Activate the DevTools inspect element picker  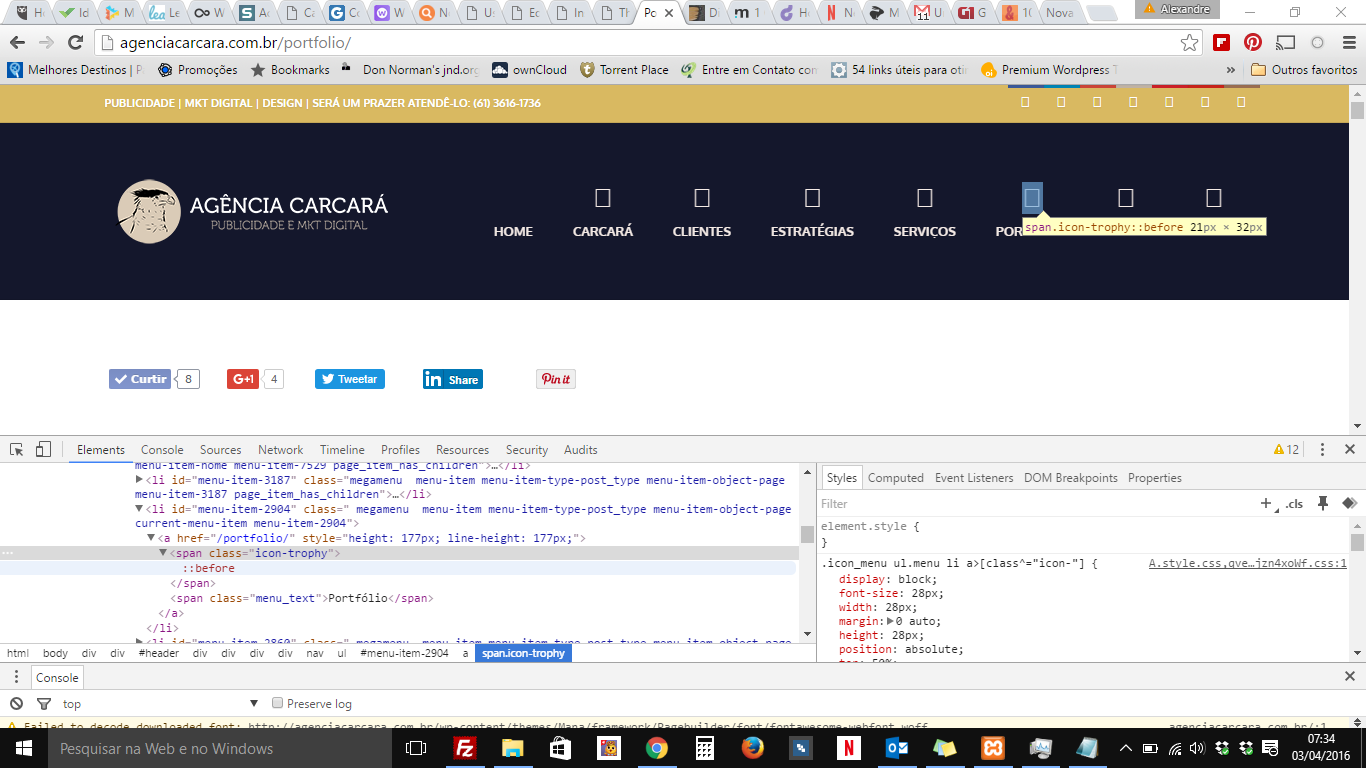coord(17,450)
